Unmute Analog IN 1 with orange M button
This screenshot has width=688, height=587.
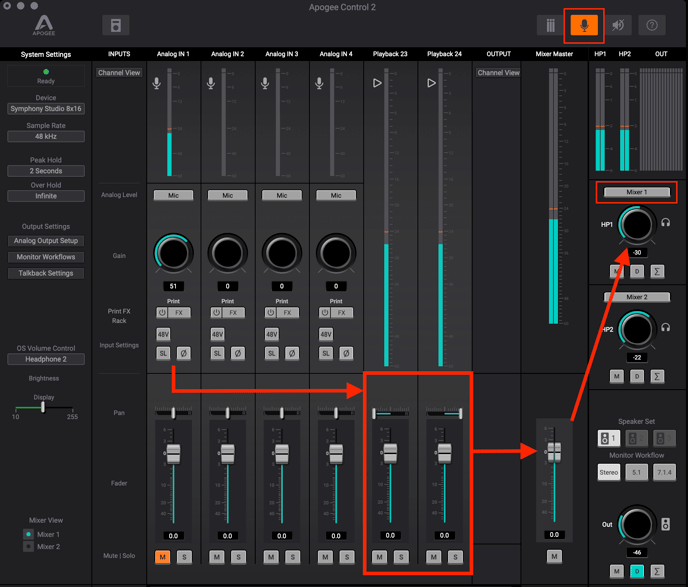tap(162, 557)
